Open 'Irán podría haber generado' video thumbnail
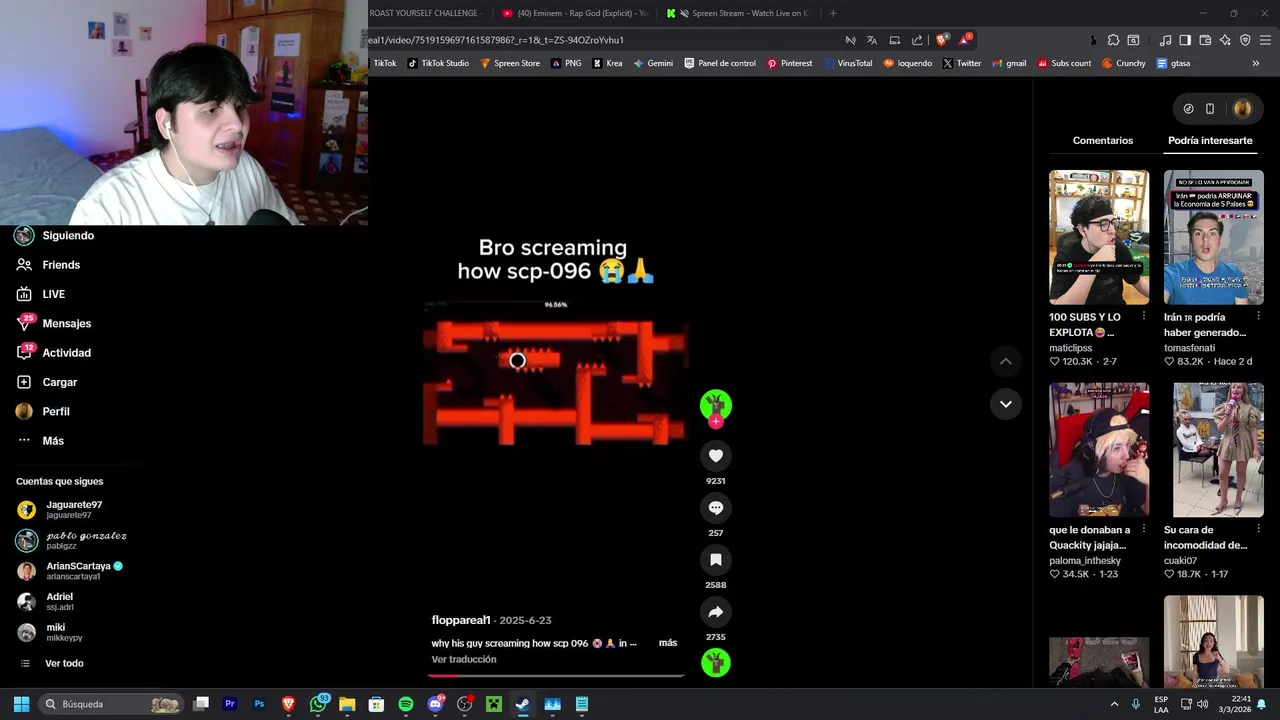The image size is (1280, 720). tap(1213, 237)
